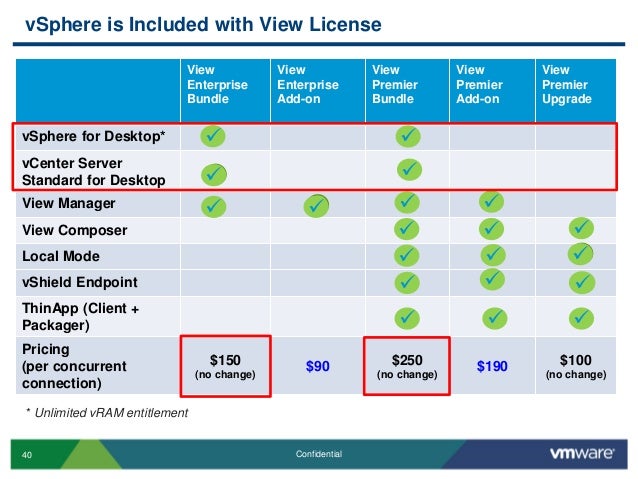Click vSphere for Desktop checkmark under Enterprise Bundle
This screenshot has height=479, width=638.
coord(213,136)
